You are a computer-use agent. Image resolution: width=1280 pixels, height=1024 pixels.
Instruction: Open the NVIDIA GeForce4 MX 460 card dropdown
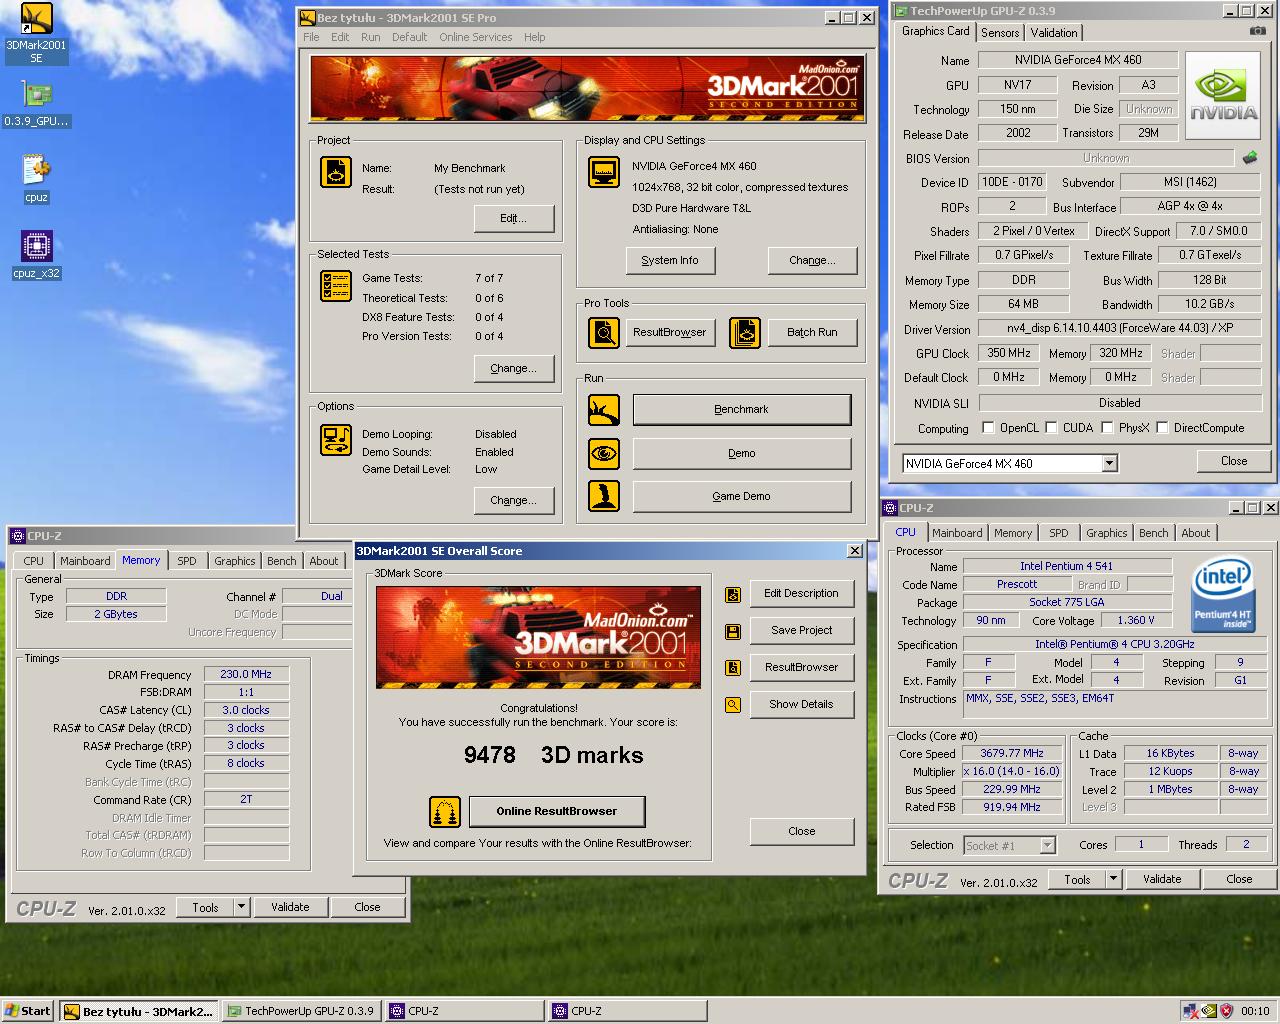[1109, 463]
